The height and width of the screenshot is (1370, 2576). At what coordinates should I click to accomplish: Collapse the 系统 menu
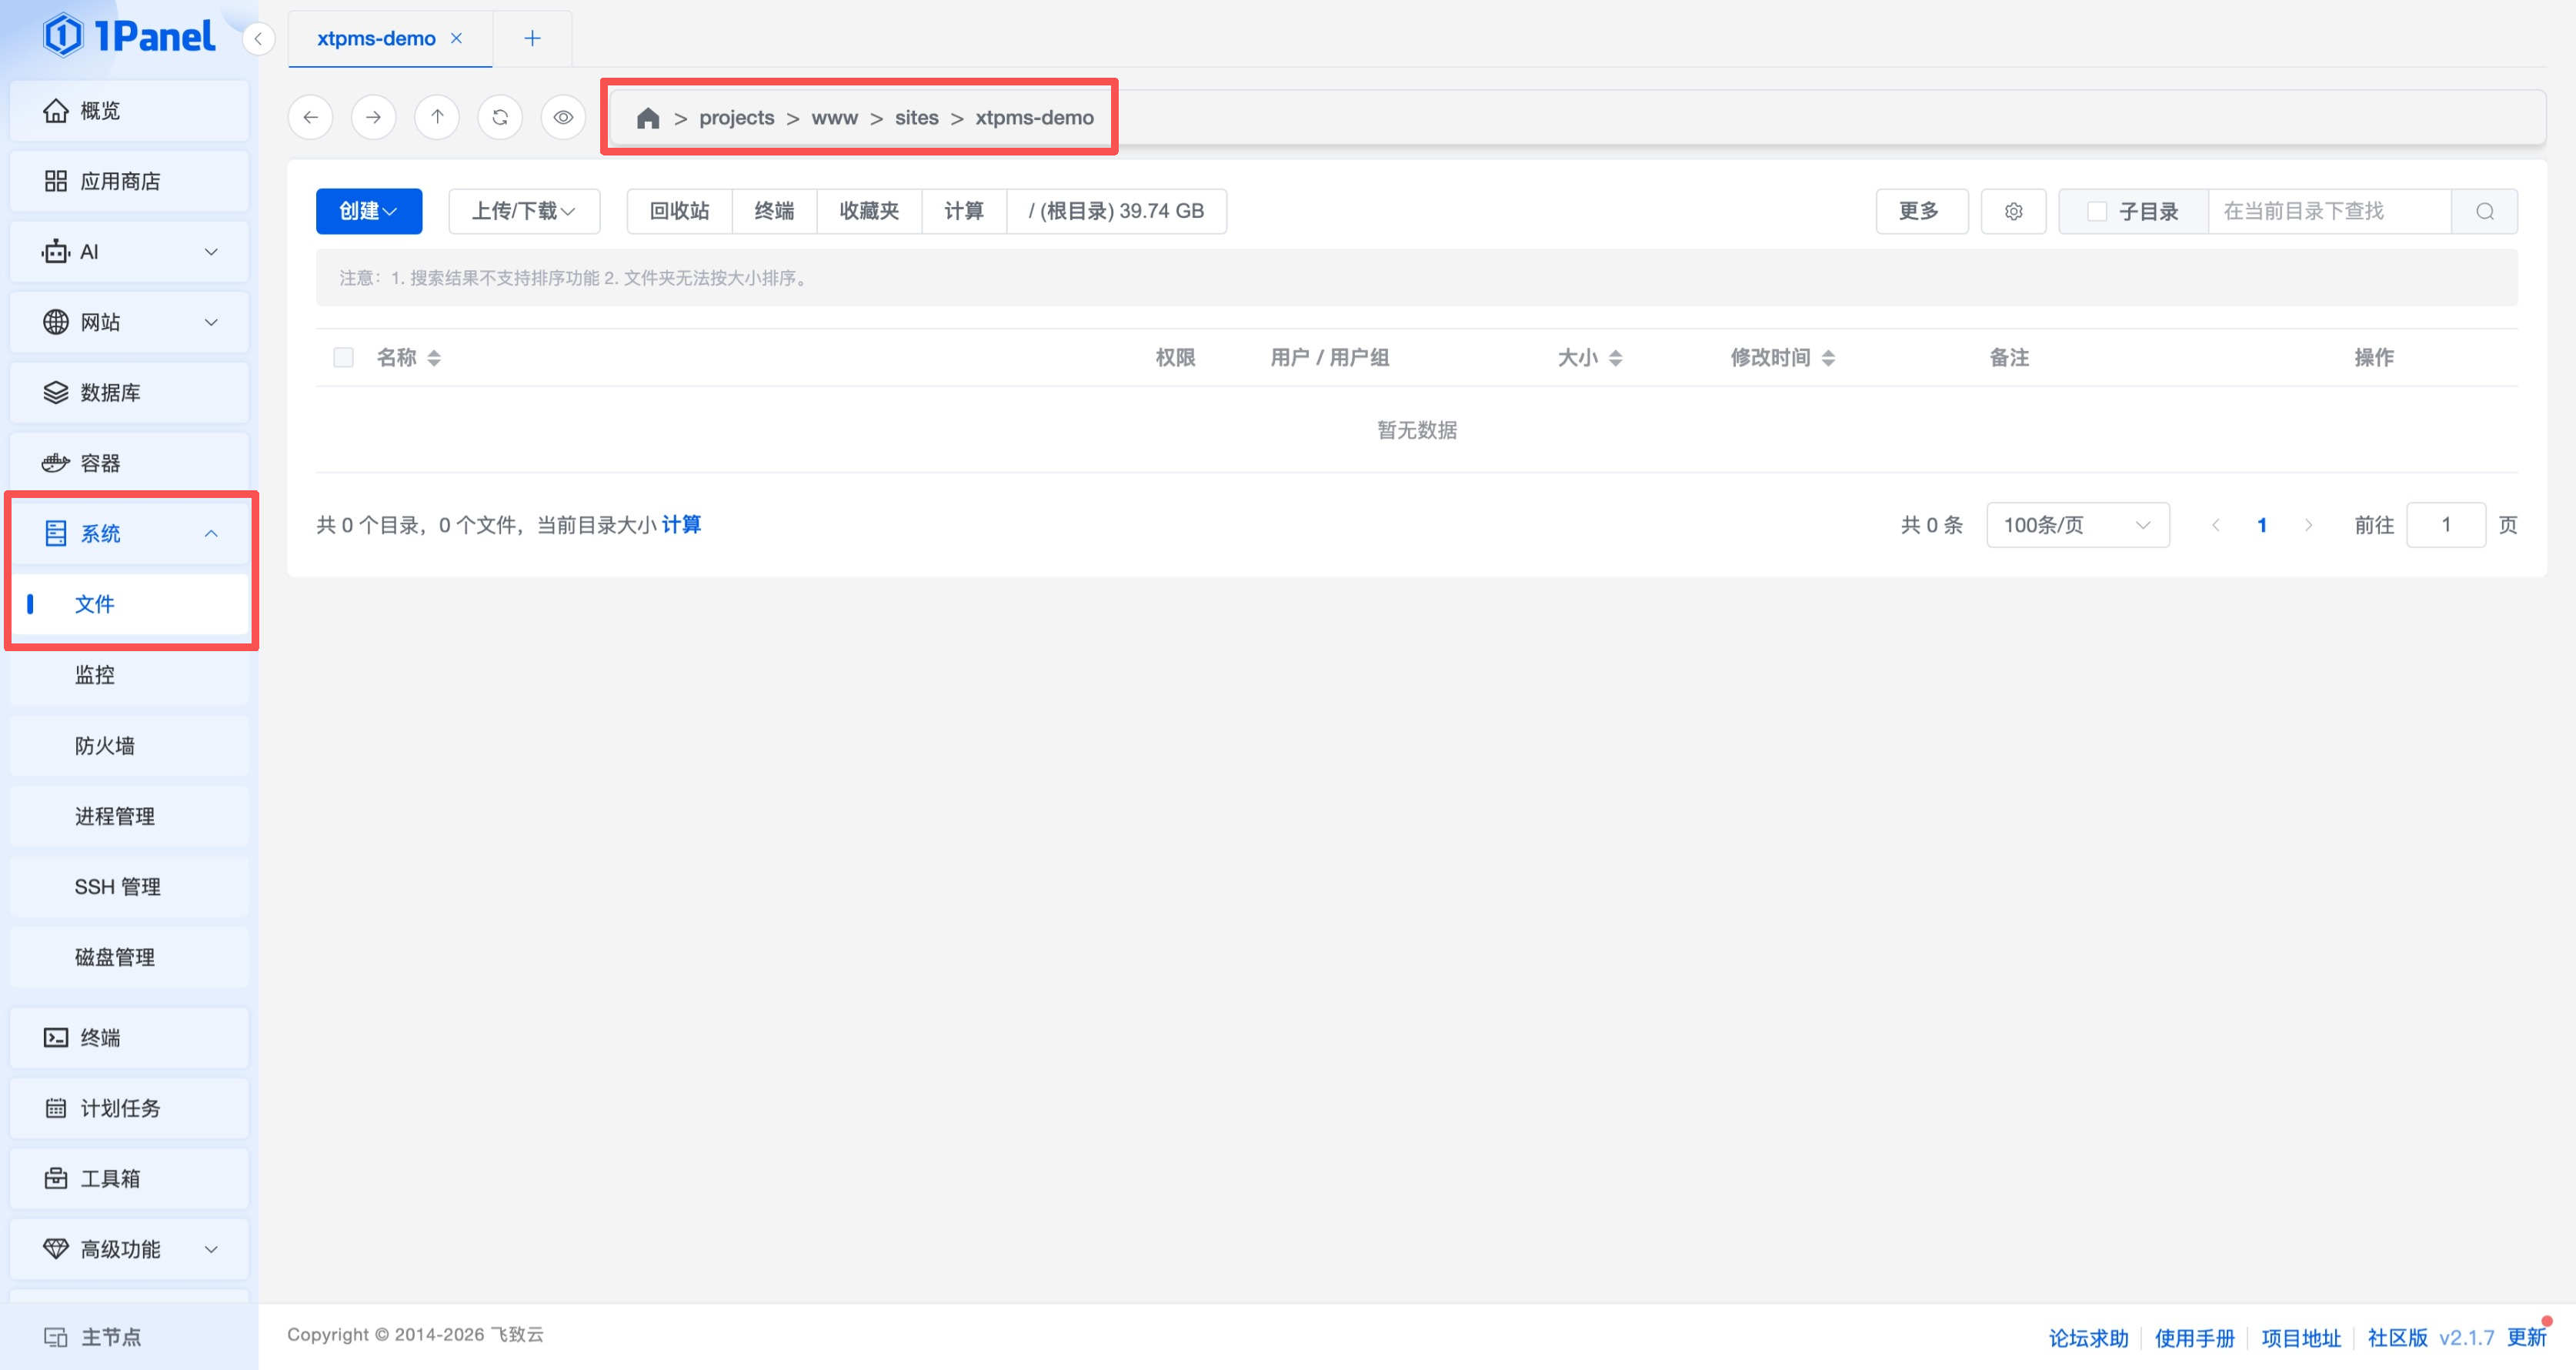[129, 533]
